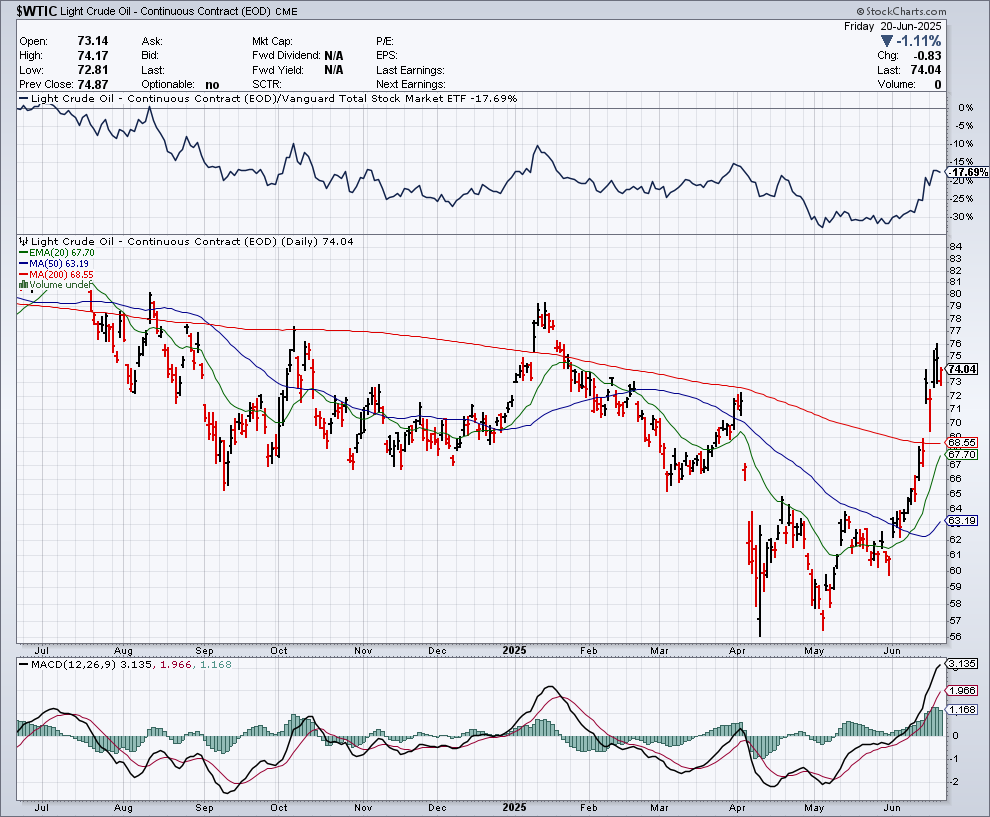Click the 1.168 histogram value tag on the MACD axis
Image resolution: width=990 pixels, height=817 pixels.
point(963,710)
